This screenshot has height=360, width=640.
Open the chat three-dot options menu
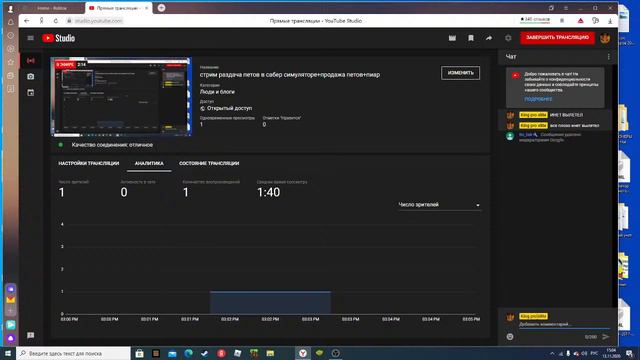(x=609, y=57)
